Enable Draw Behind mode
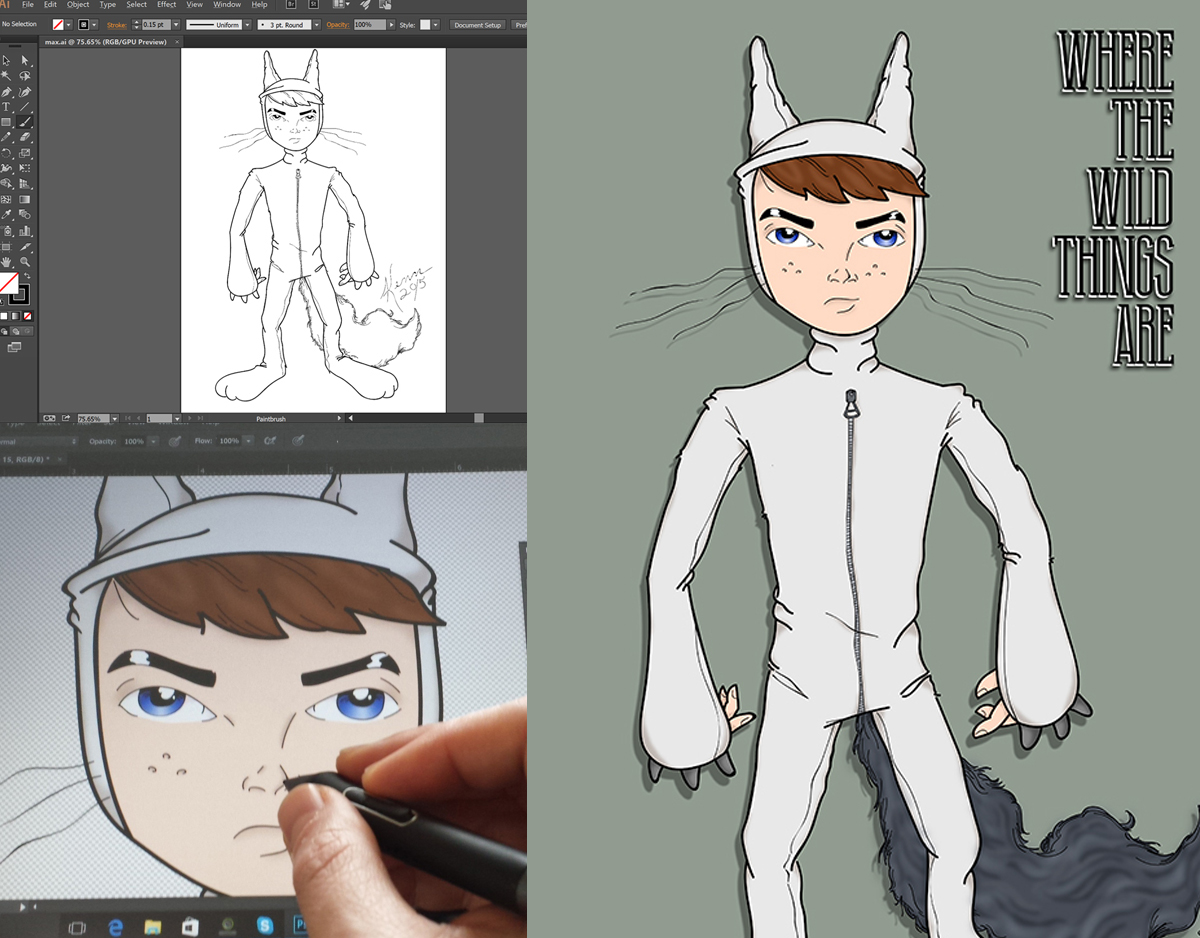Viewport: 1200px width, 938px height. pyautogui.click(x=16, y=331)
